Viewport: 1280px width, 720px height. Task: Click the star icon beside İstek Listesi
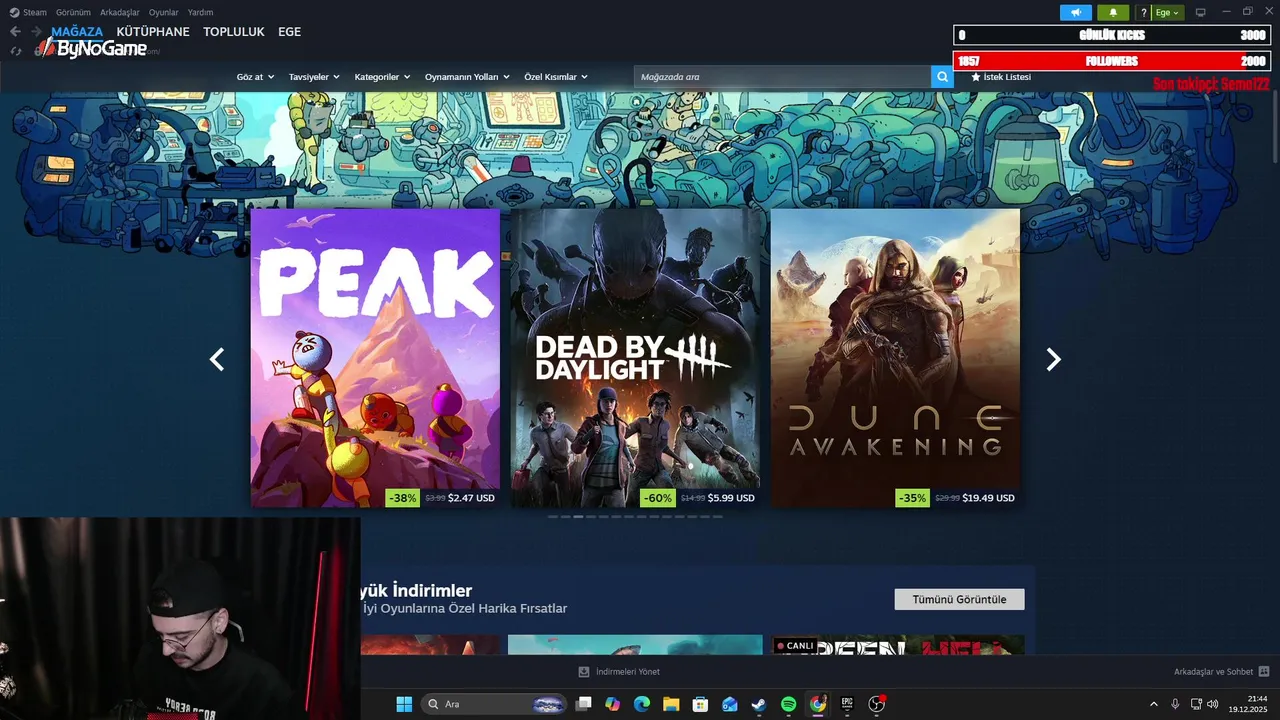(x=976, y=77)
